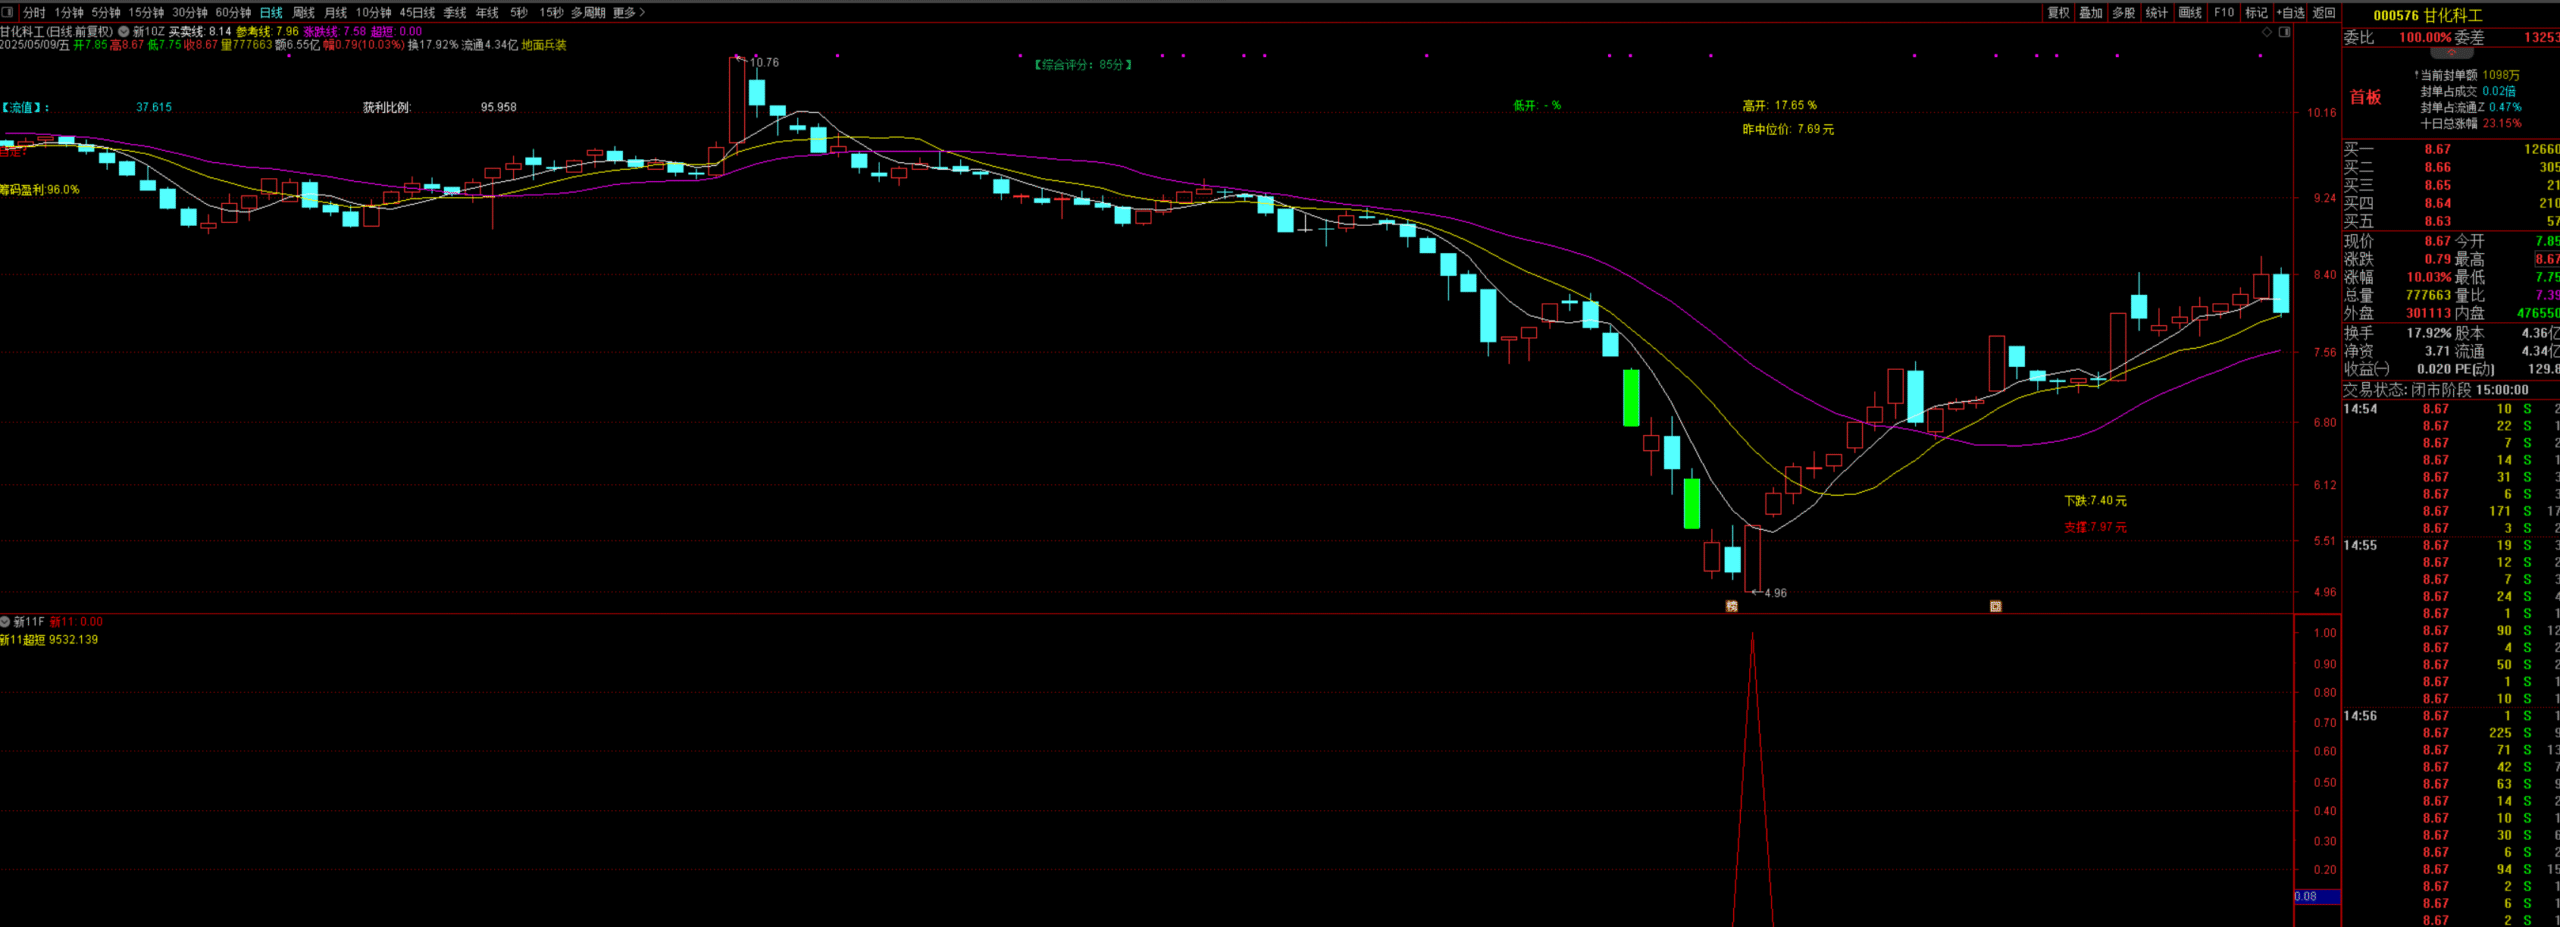
Task: Toggle right panel icon beside the diamond
Action: pos(2284,32)
